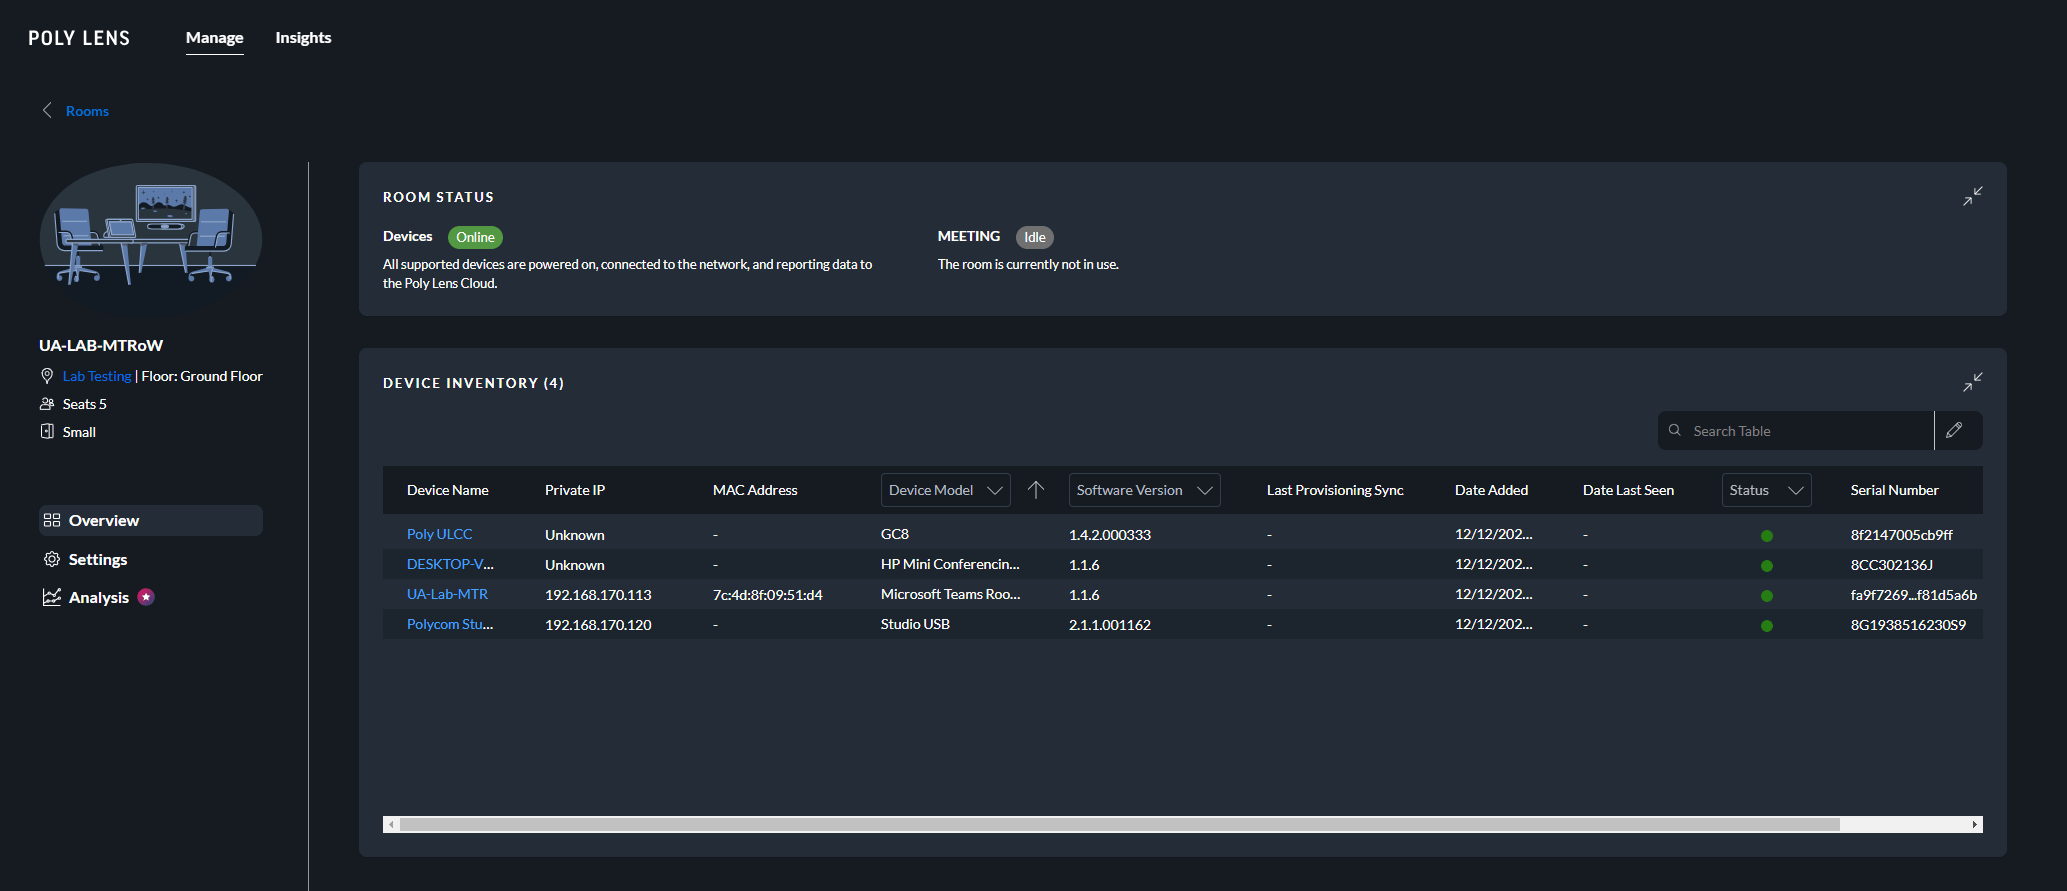
Task: Switch to the Insights tab
Action: tap(303, 38)
